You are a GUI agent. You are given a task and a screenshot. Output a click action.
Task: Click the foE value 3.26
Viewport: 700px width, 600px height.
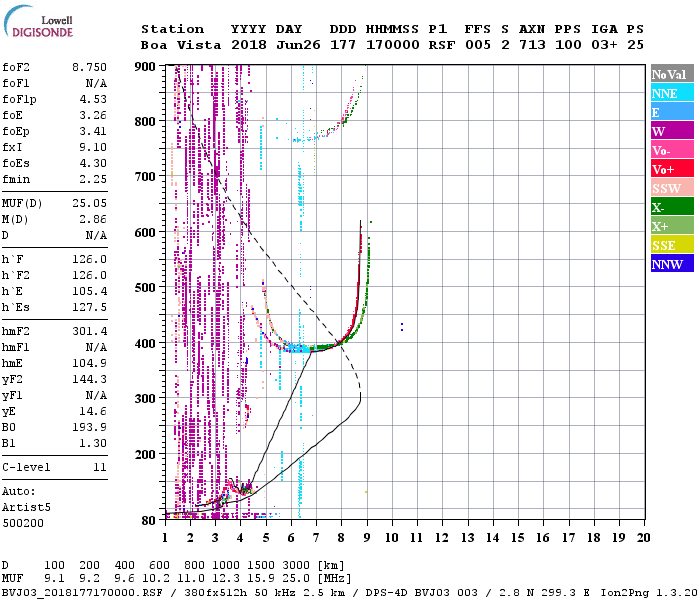93,115
